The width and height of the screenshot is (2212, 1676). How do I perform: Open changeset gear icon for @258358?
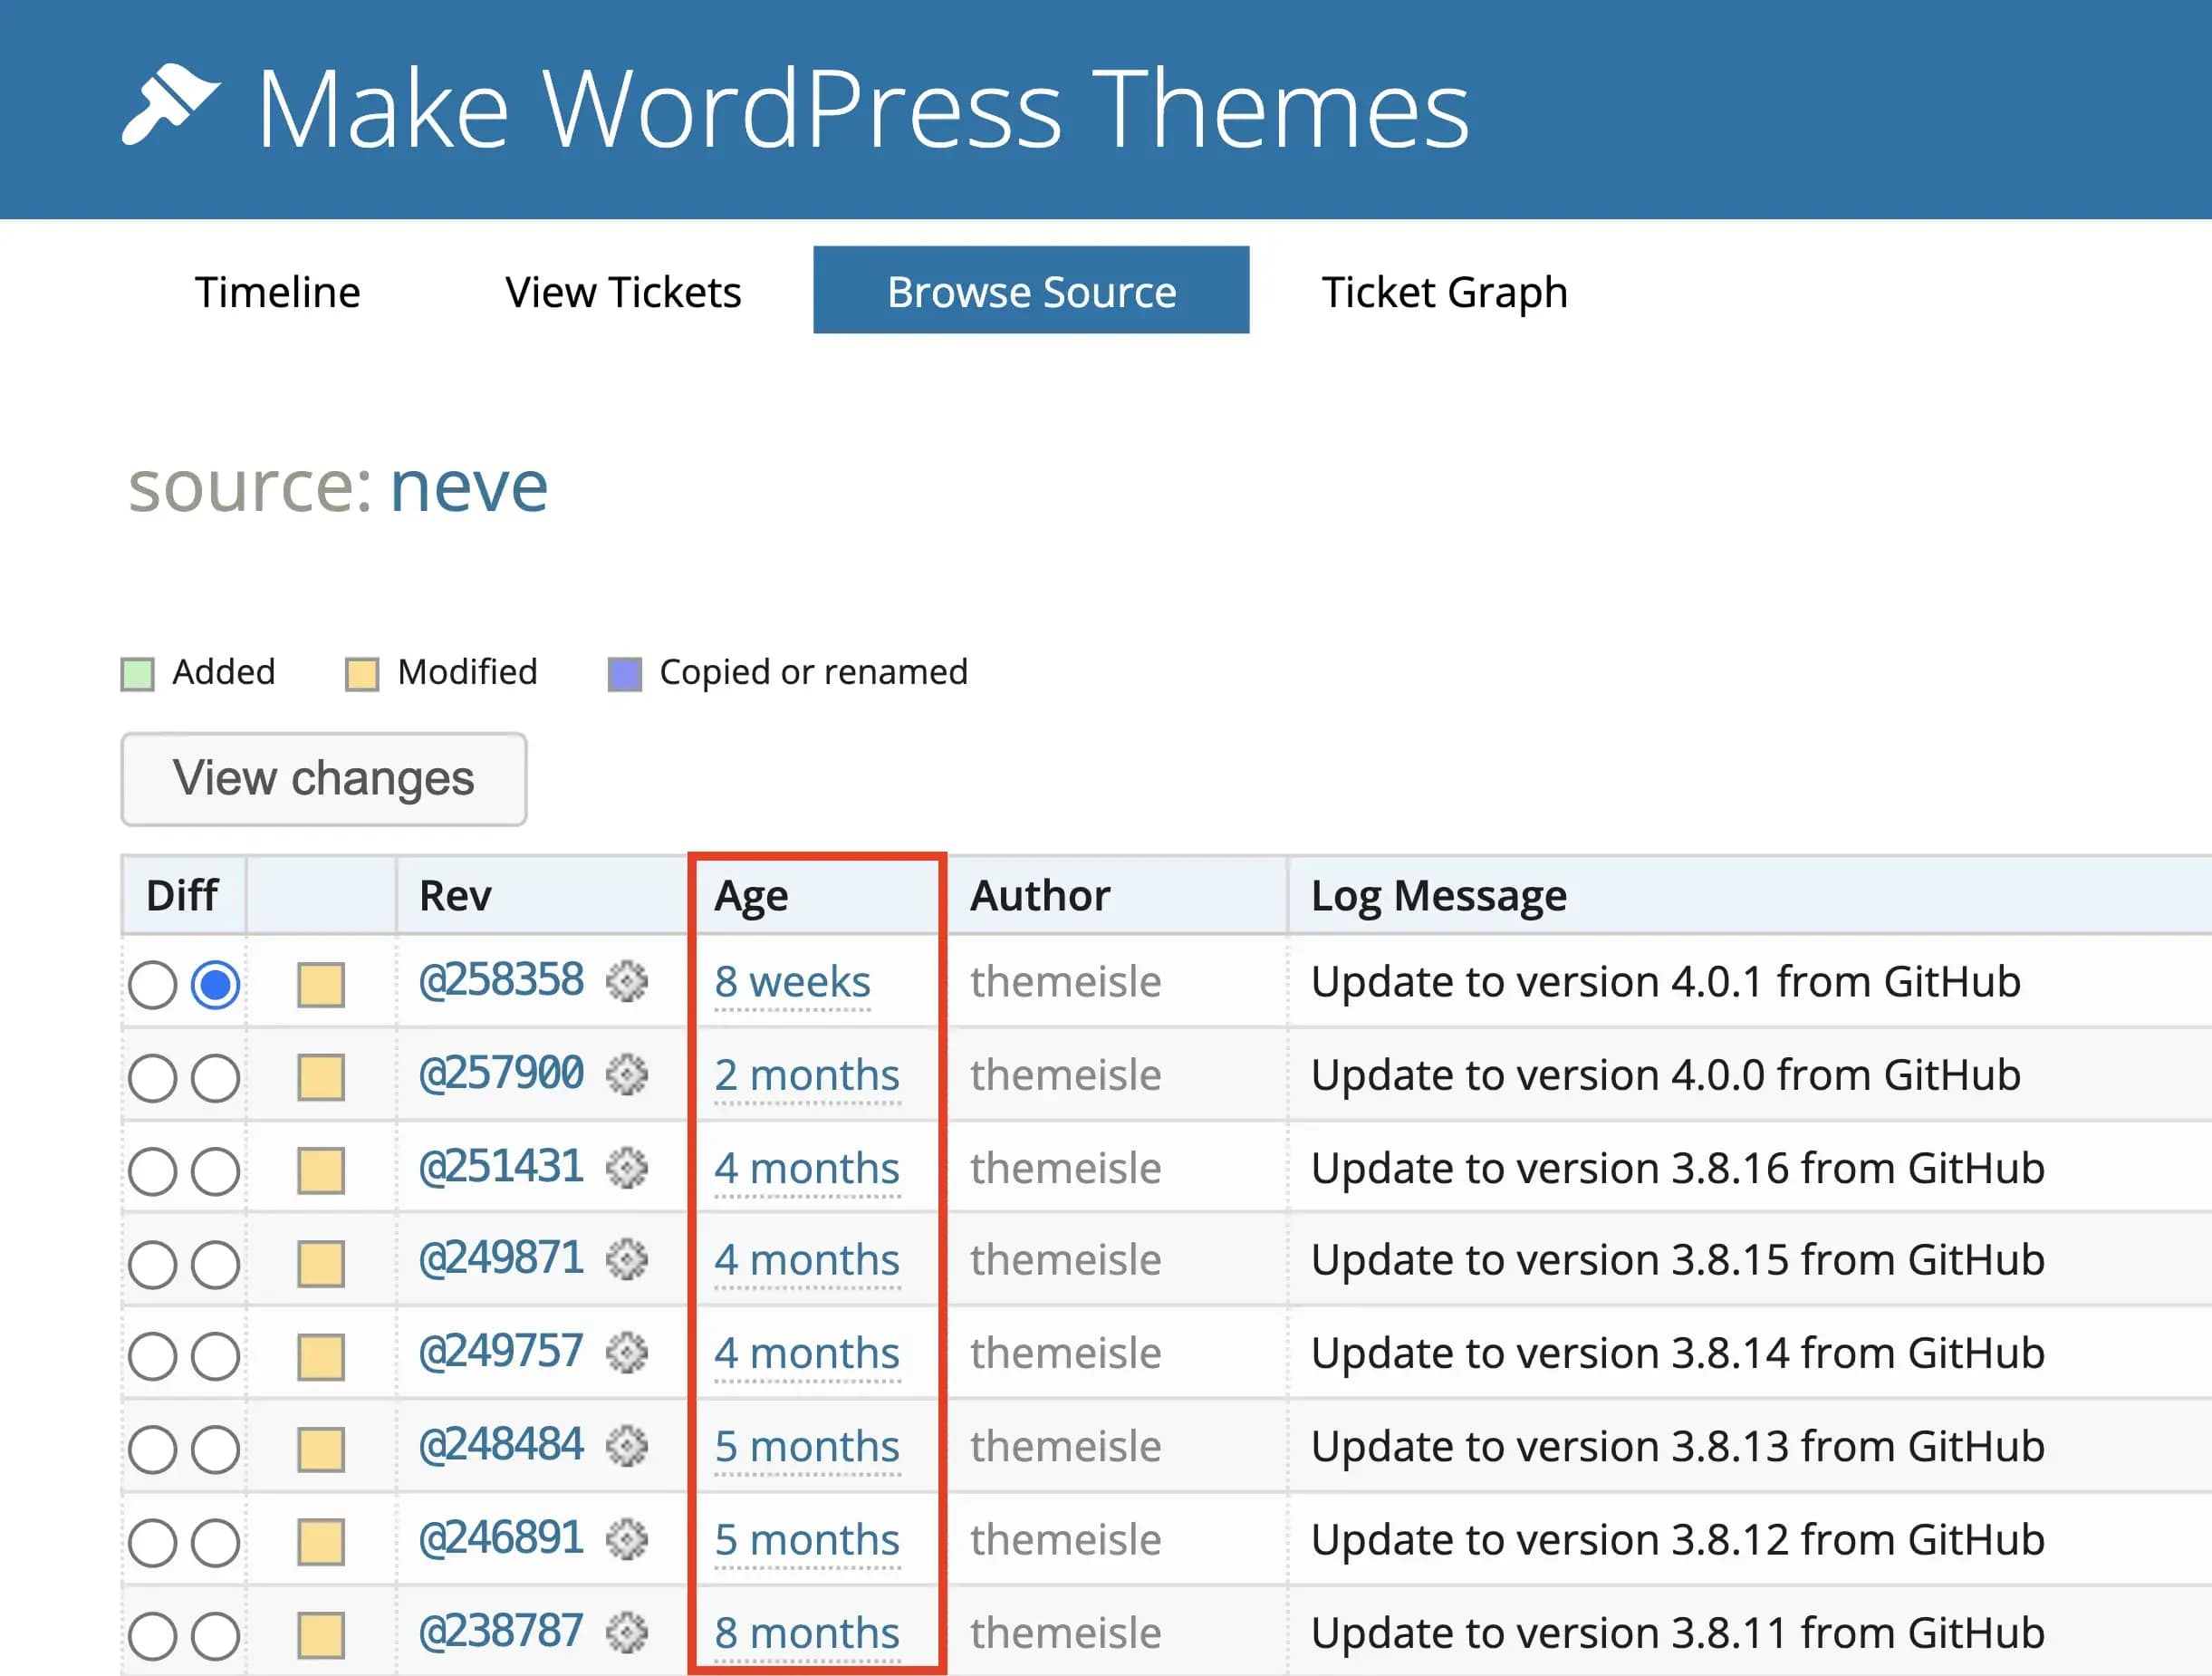tap(627, 981)
